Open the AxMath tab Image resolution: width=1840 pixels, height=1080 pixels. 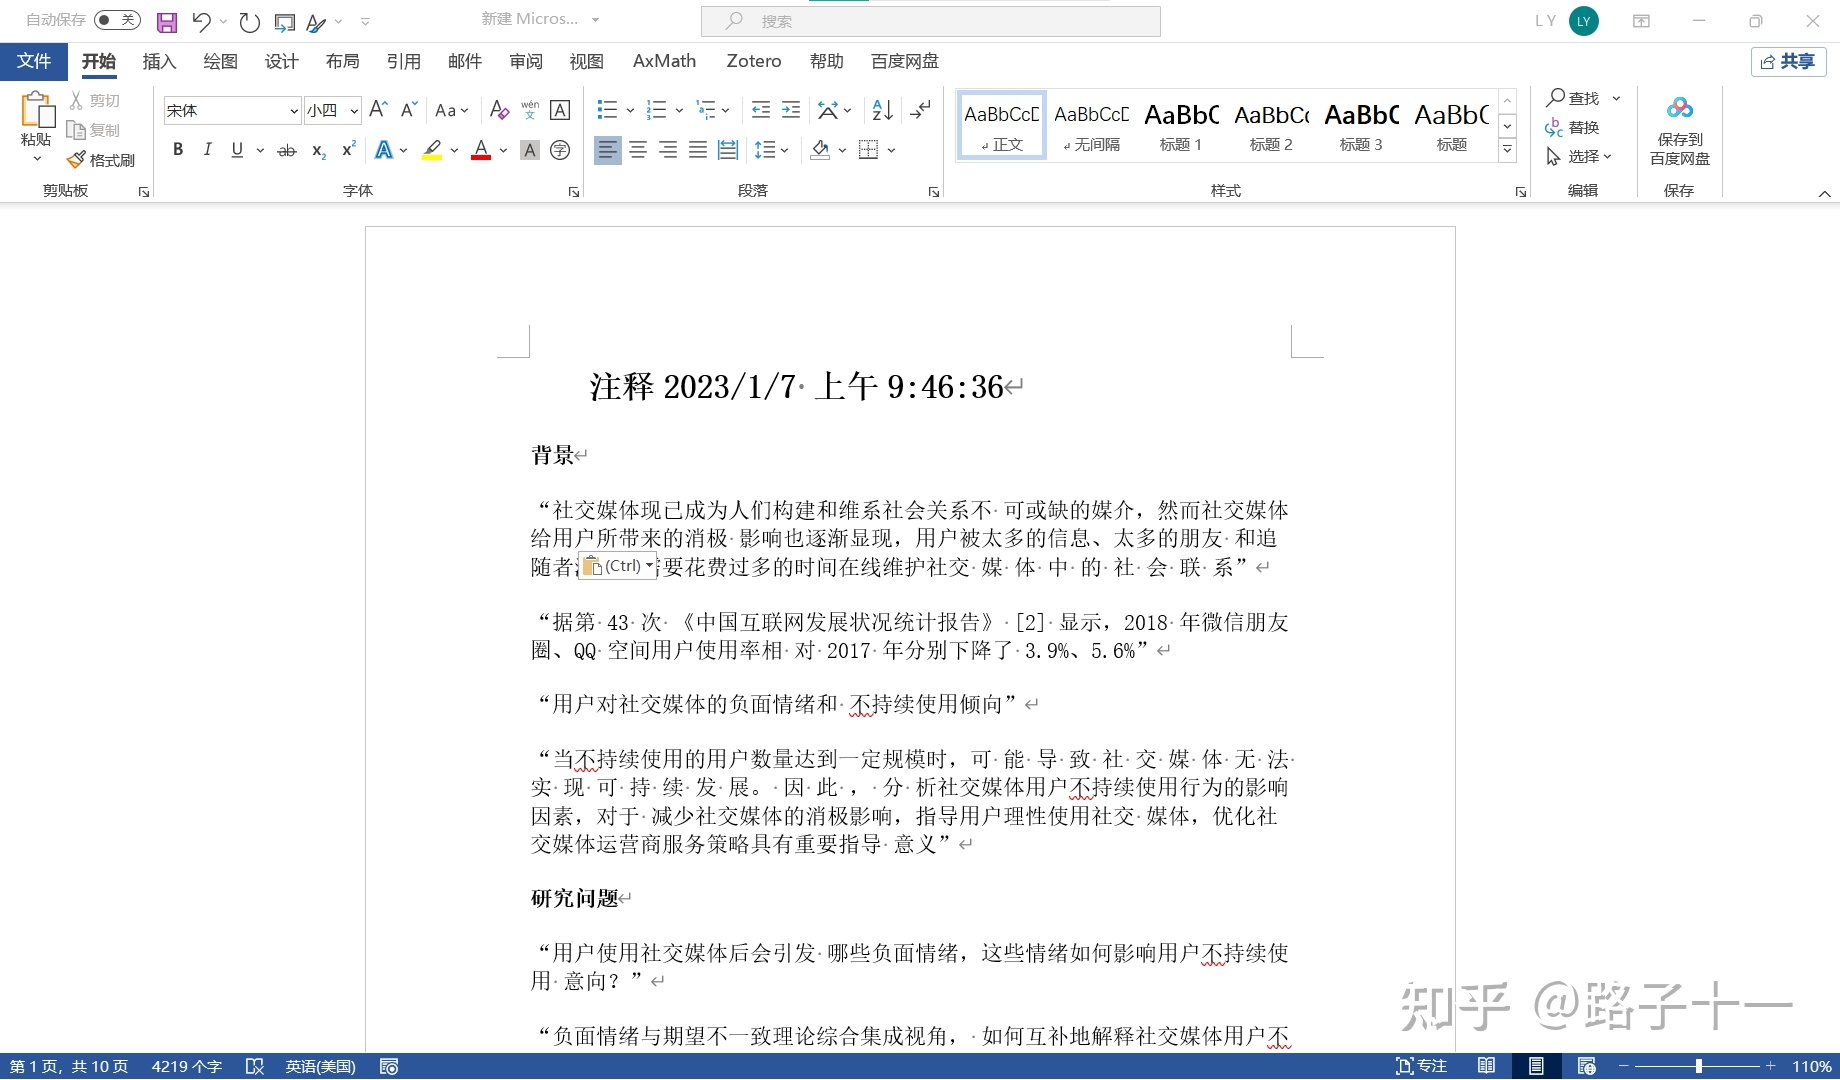pos(664,61)
